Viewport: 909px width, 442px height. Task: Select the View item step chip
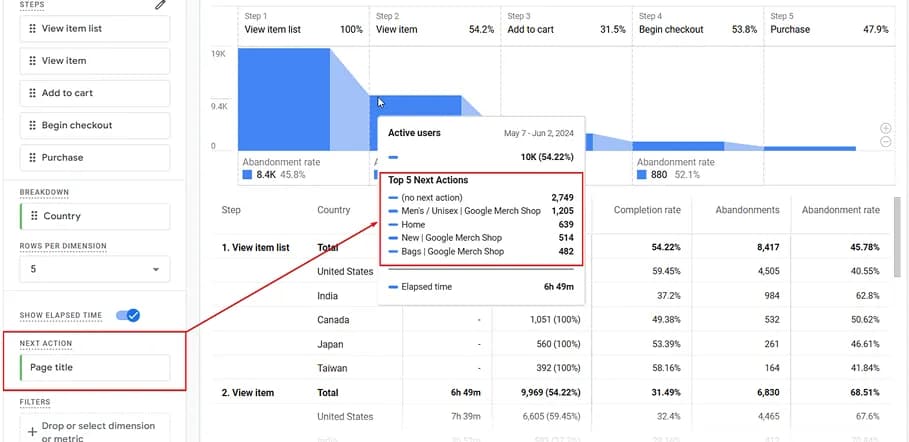(94, 61)
